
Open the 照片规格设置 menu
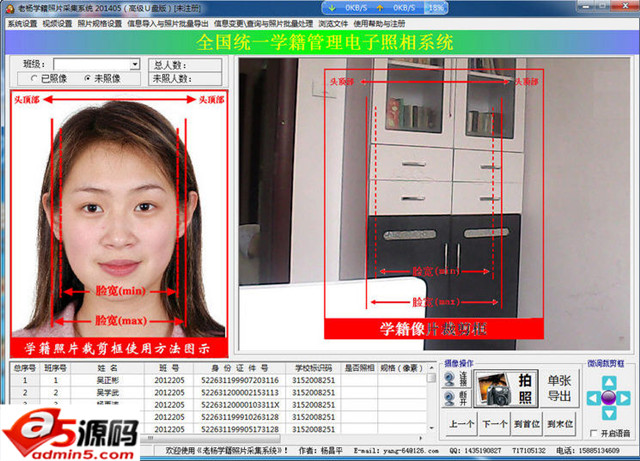coord(99,22)
